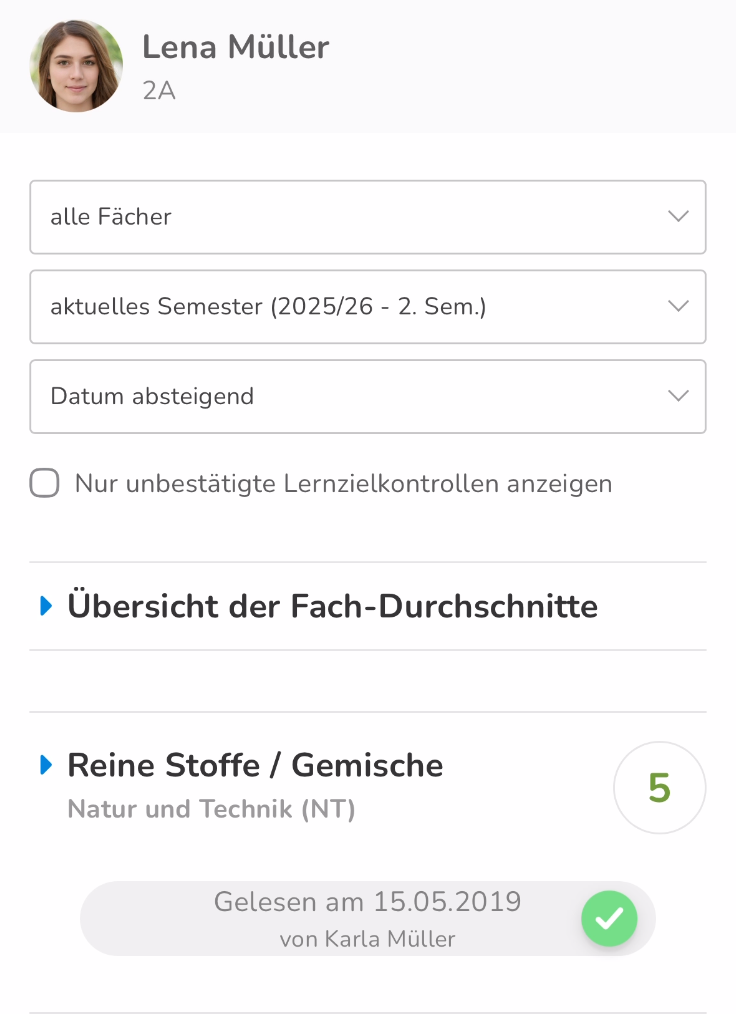Click the chevron arrow on the semester selector
The width and height of the screenshot is (736, 1014).
pyautogui.click(x=678, y=306)
